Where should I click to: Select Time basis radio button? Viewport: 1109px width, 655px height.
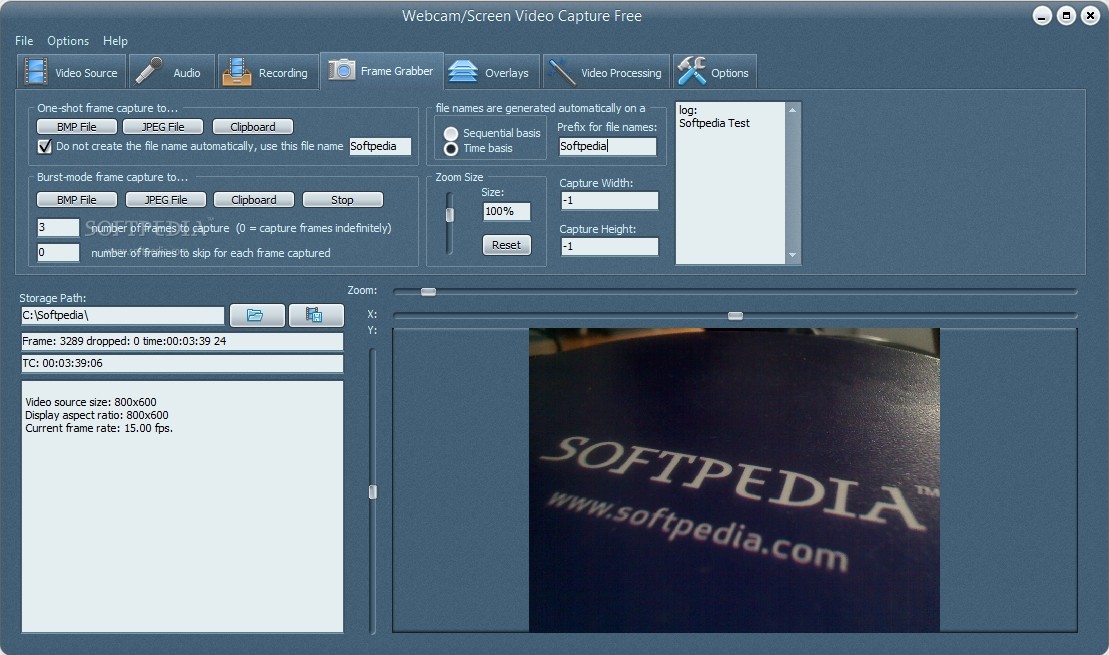pyautogui.click(x=451, y=149)
